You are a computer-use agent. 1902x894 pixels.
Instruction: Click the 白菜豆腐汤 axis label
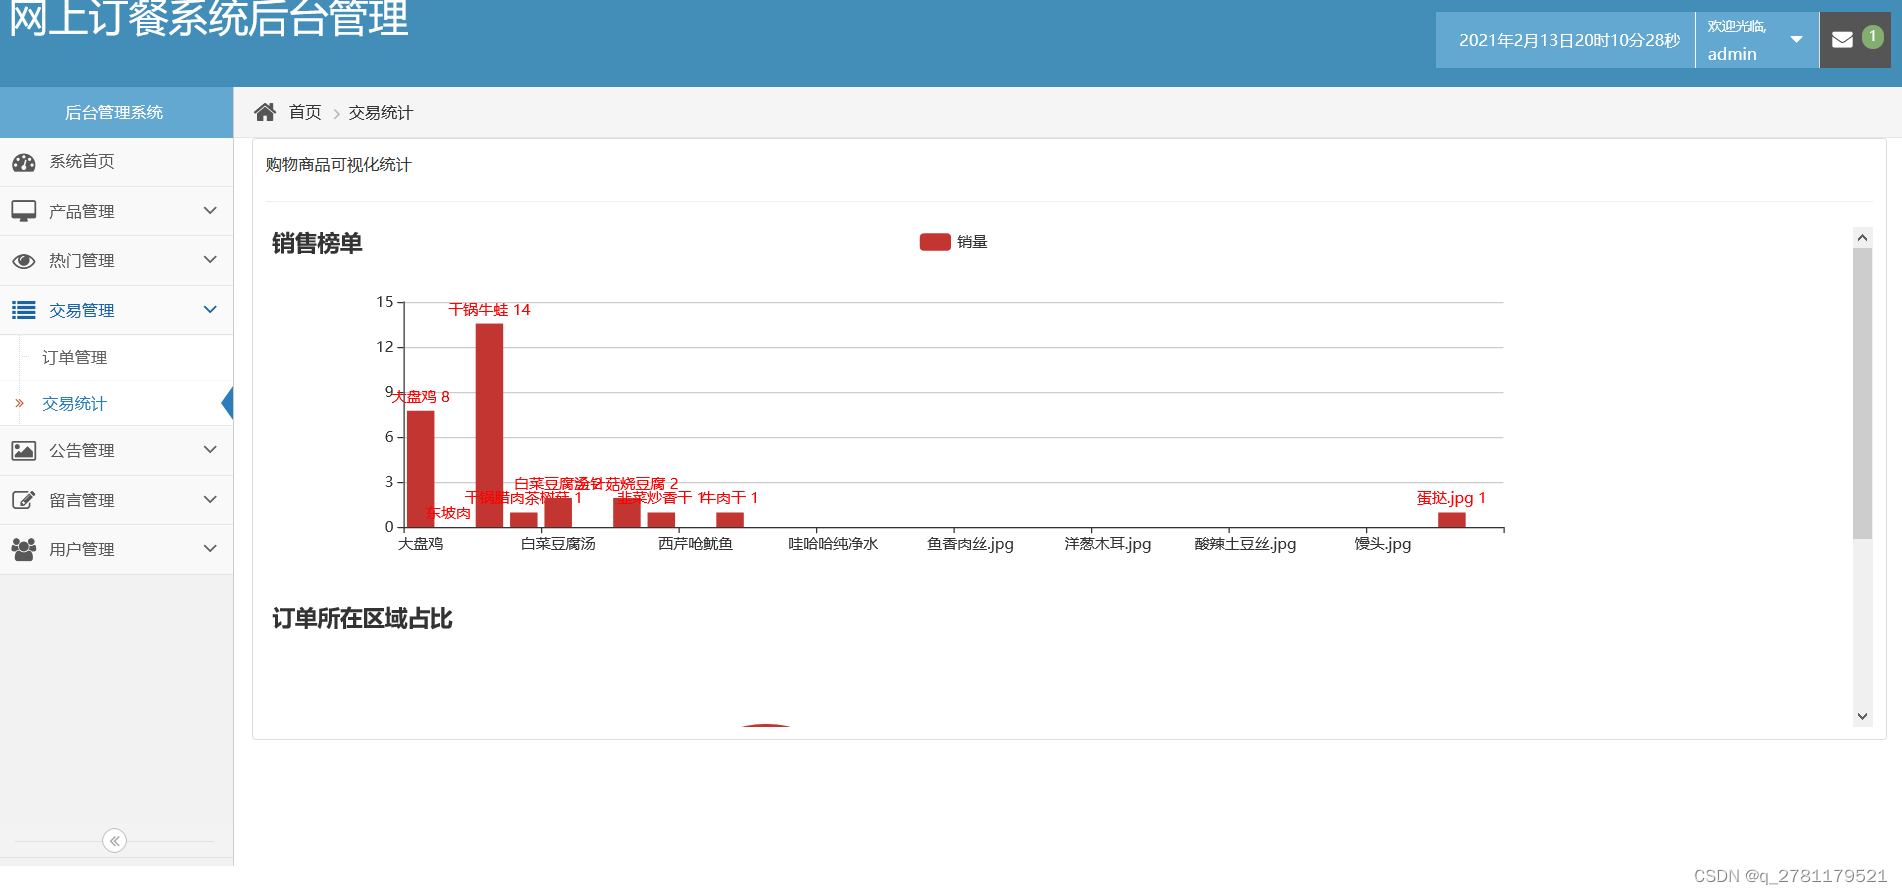558,544
